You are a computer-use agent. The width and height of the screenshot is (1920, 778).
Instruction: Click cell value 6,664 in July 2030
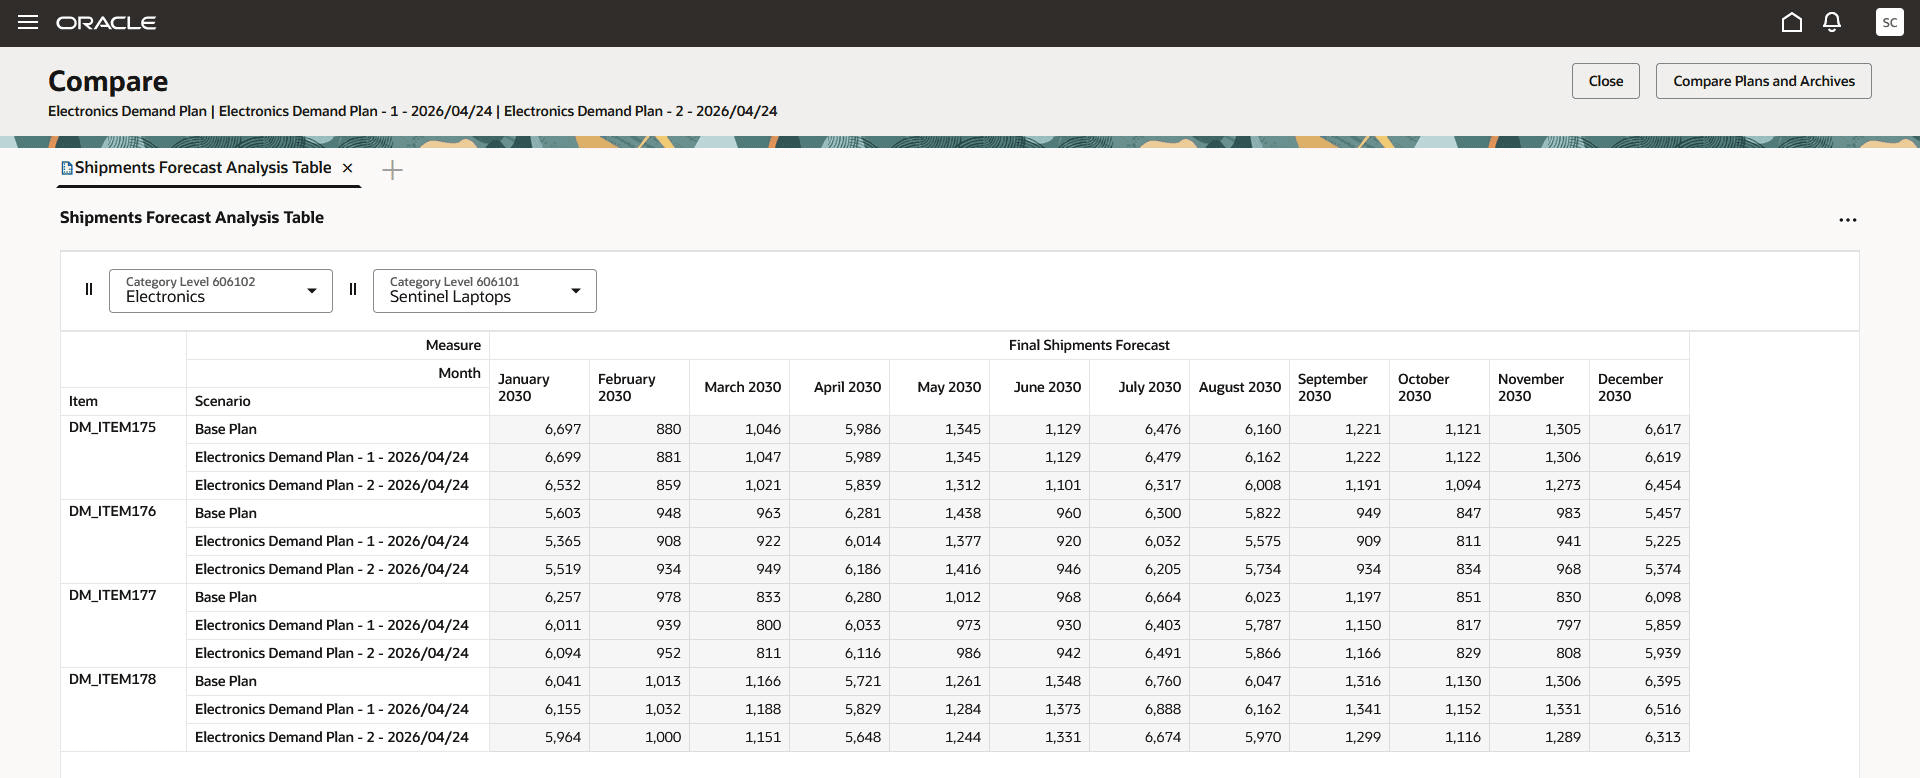[1140, 597]
